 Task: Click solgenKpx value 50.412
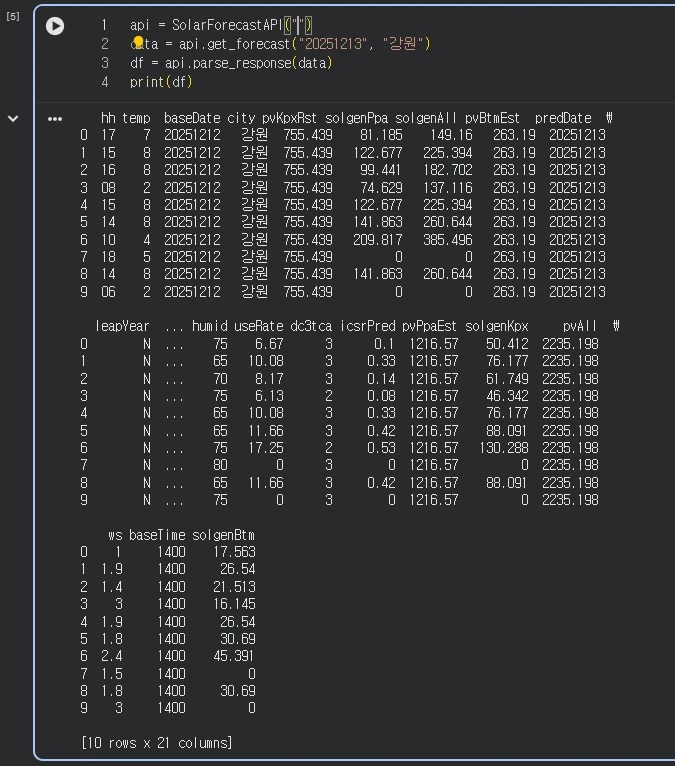(507, 344)
